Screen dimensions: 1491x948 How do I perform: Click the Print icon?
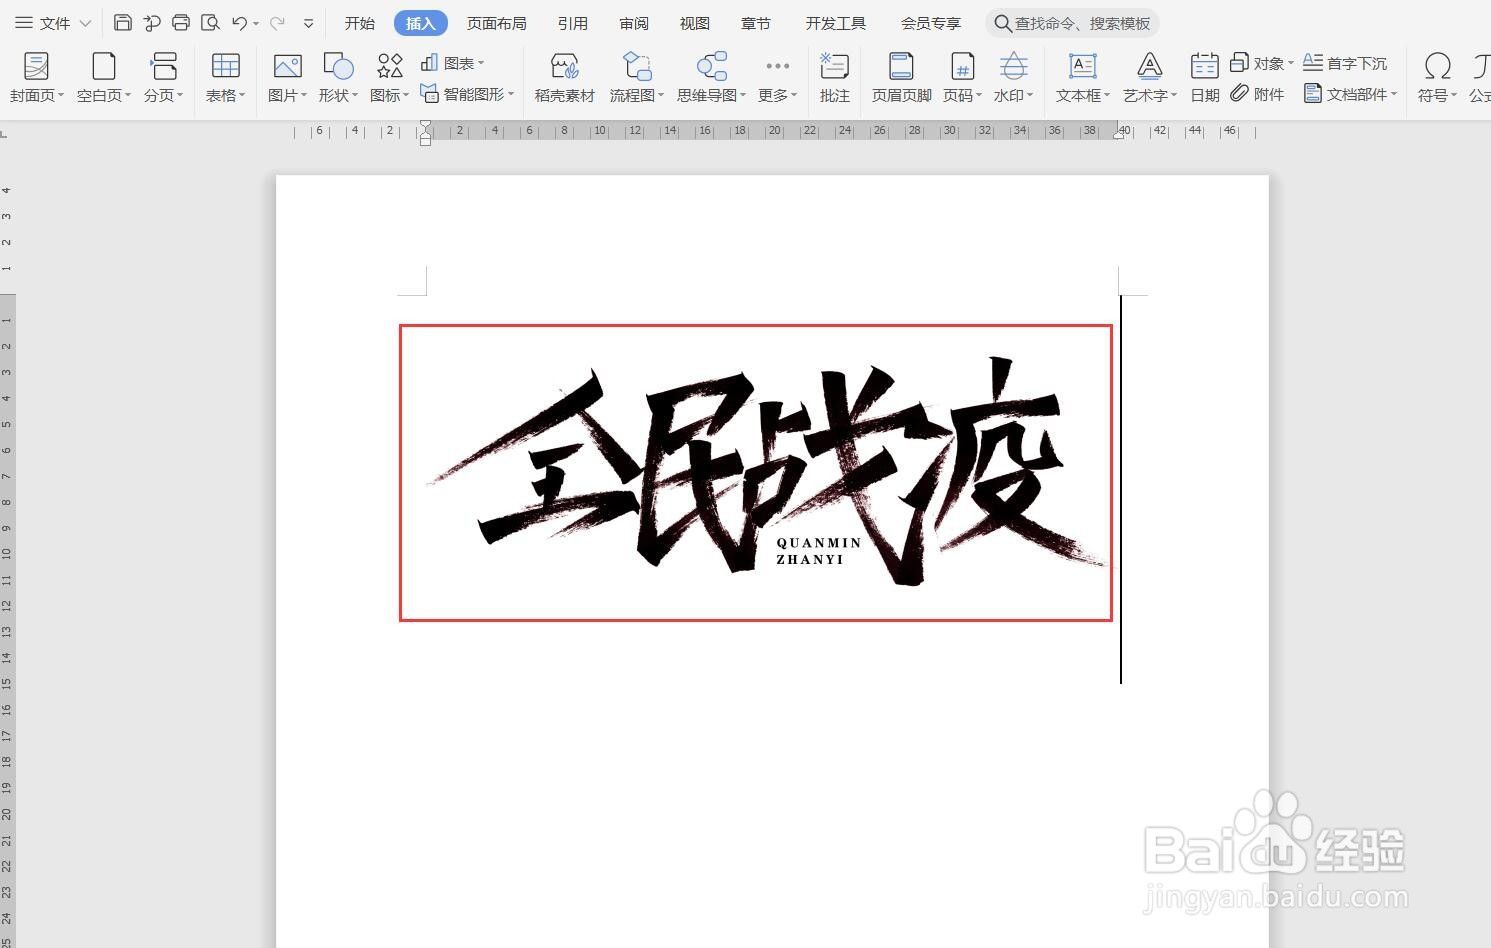[x=181, y=22]
